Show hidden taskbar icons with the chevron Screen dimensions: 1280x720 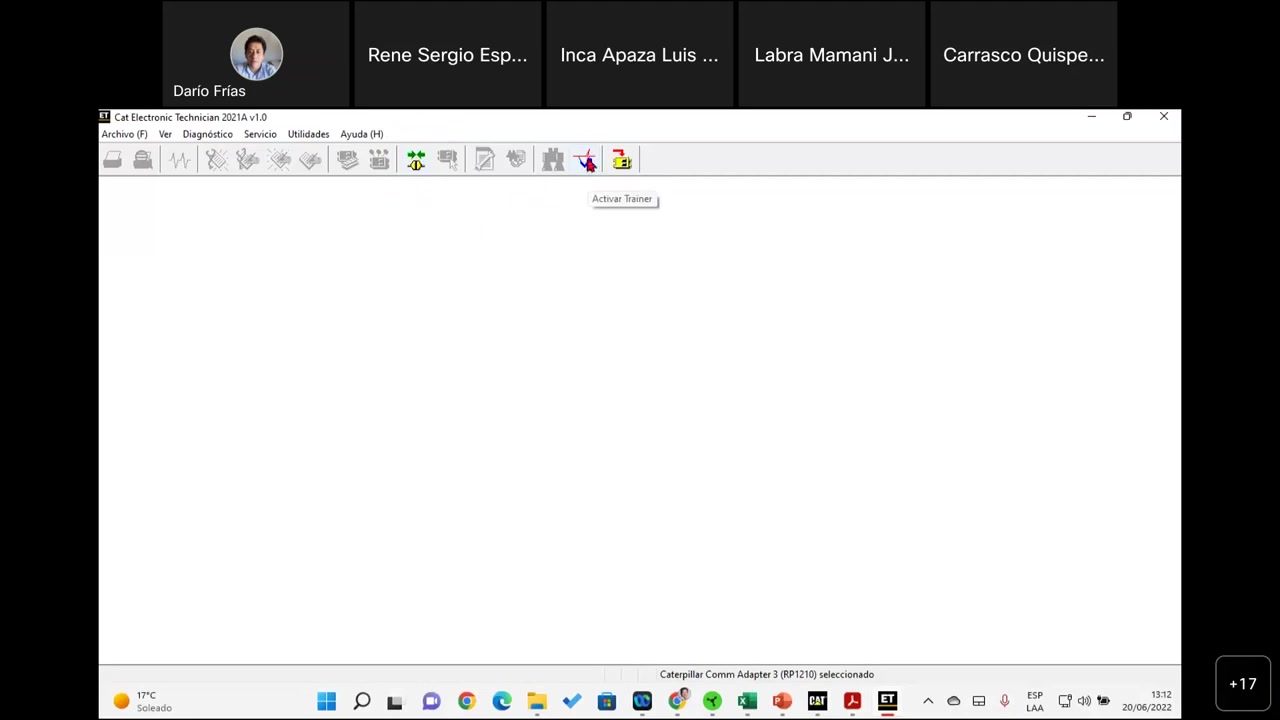click(x=928, y=700)
